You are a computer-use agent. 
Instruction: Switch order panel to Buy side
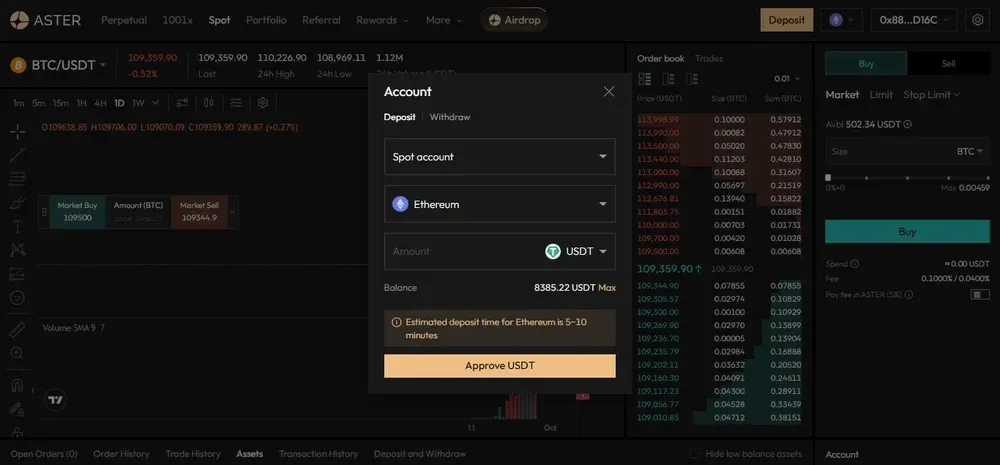coord(866,64)
